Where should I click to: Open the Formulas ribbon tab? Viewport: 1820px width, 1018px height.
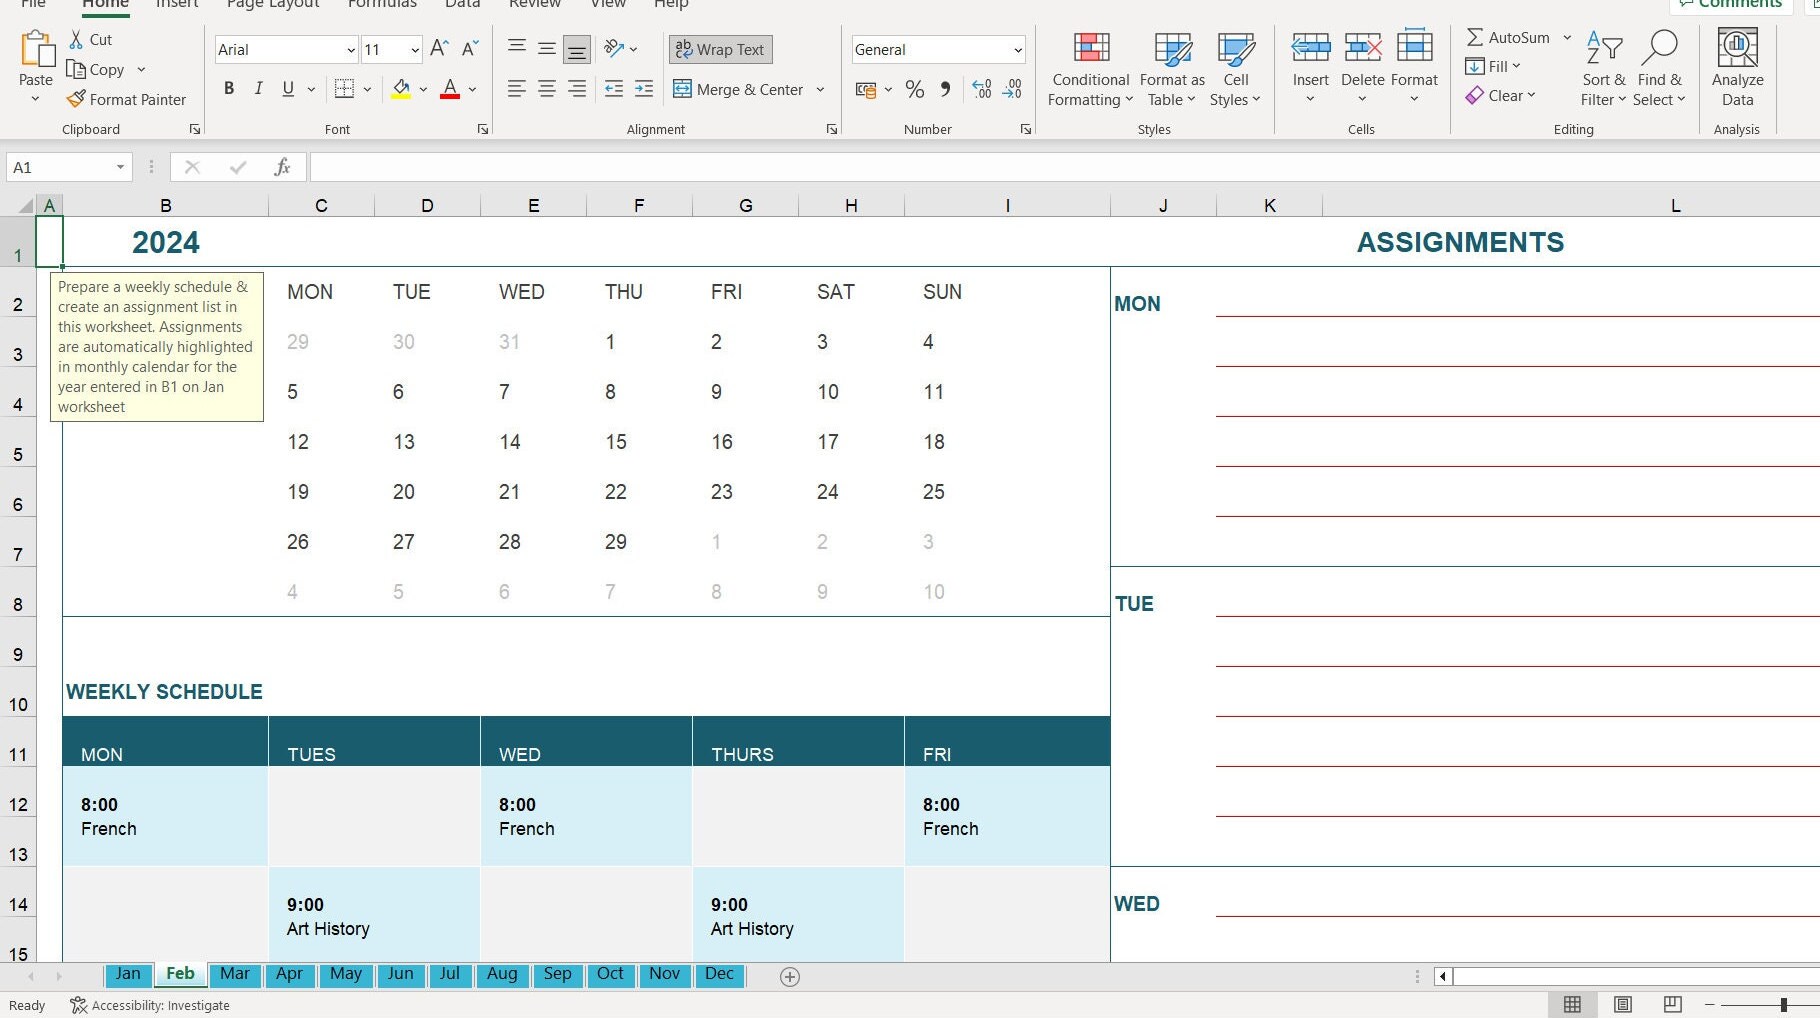381,5
